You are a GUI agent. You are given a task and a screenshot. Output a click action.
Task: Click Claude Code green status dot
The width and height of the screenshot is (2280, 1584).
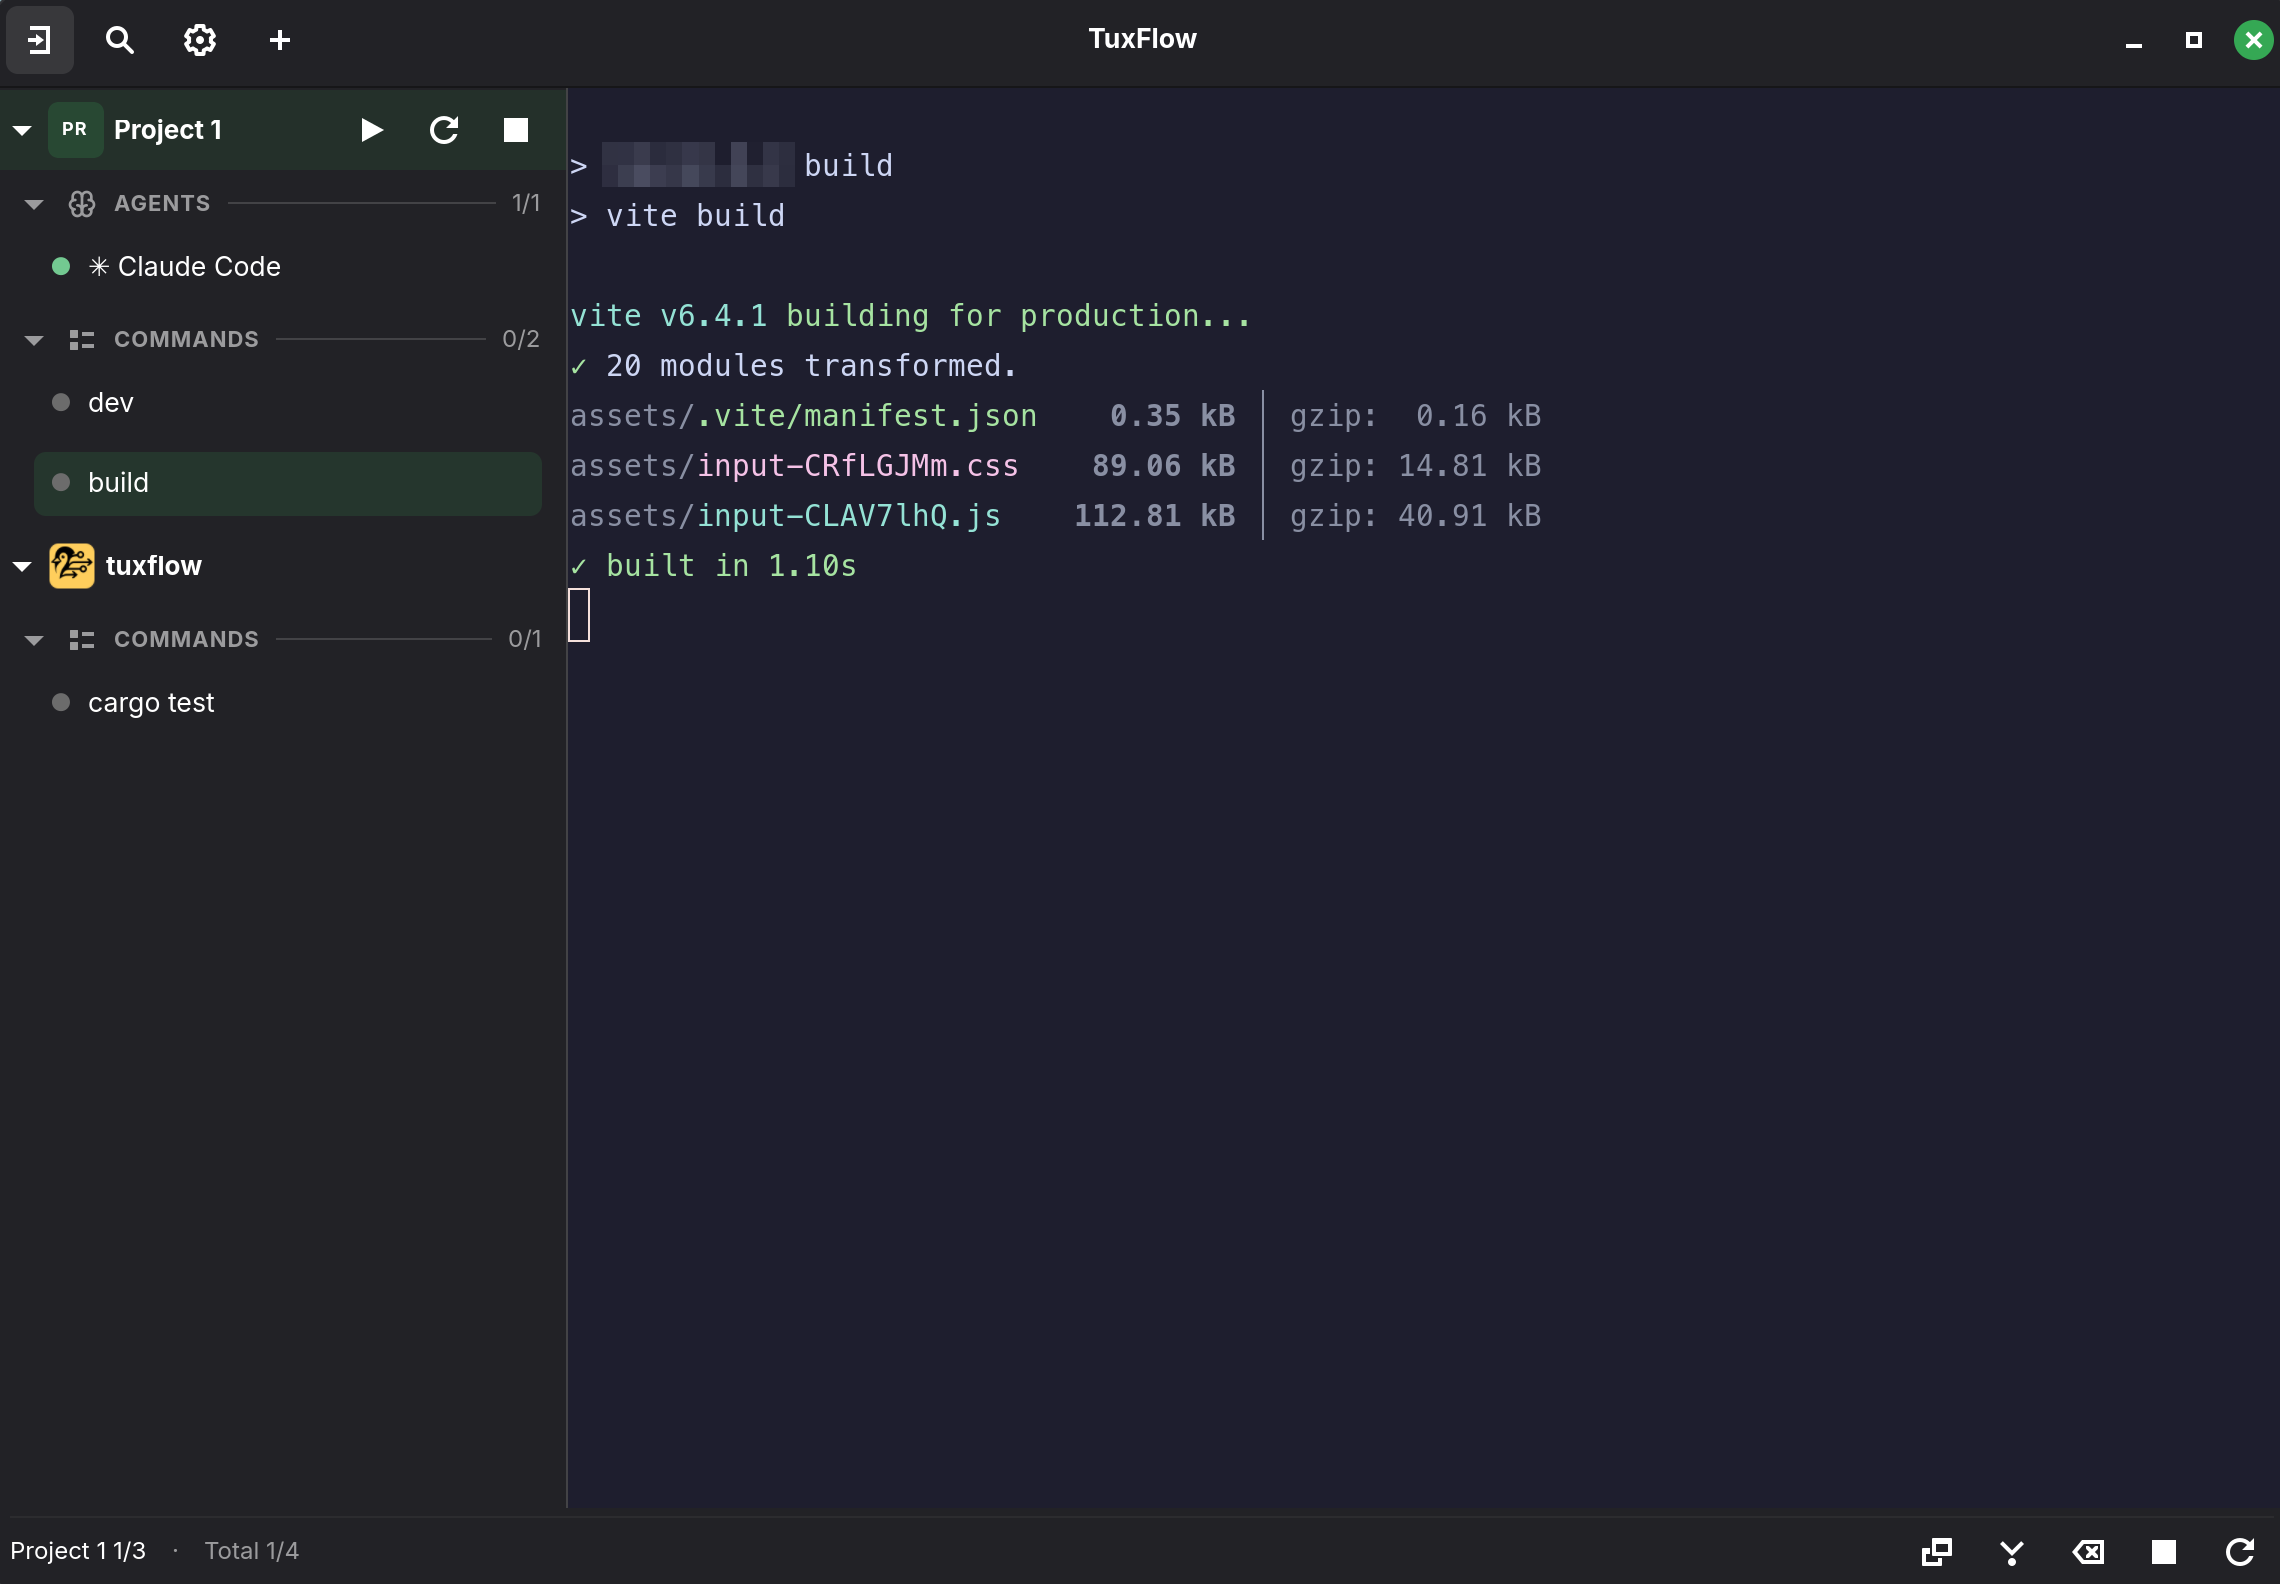click(61, 267)
